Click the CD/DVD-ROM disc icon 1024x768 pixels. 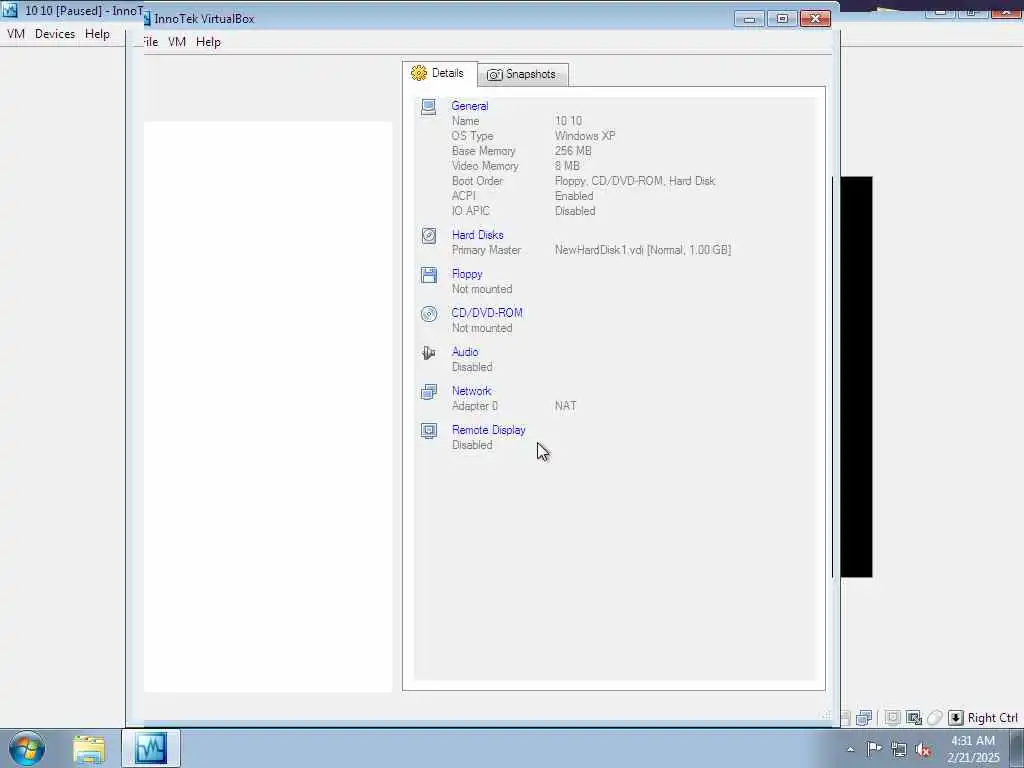click(428, 314)
